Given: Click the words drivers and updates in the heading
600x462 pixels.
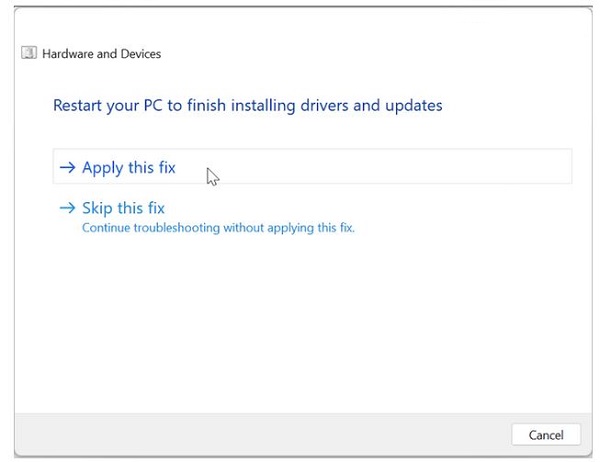Looking at the screenshot, I should (371, 105).
